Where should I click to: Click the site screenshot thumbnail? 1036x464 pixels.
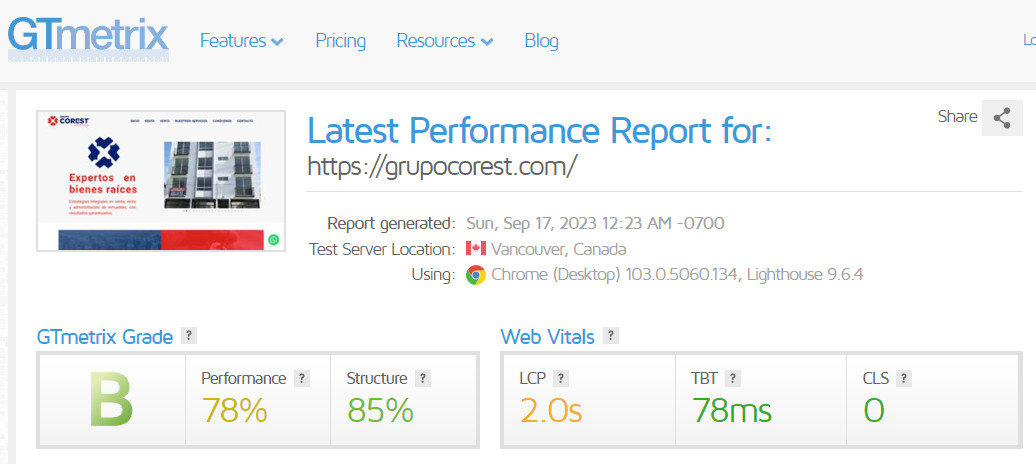pos(161,180)
